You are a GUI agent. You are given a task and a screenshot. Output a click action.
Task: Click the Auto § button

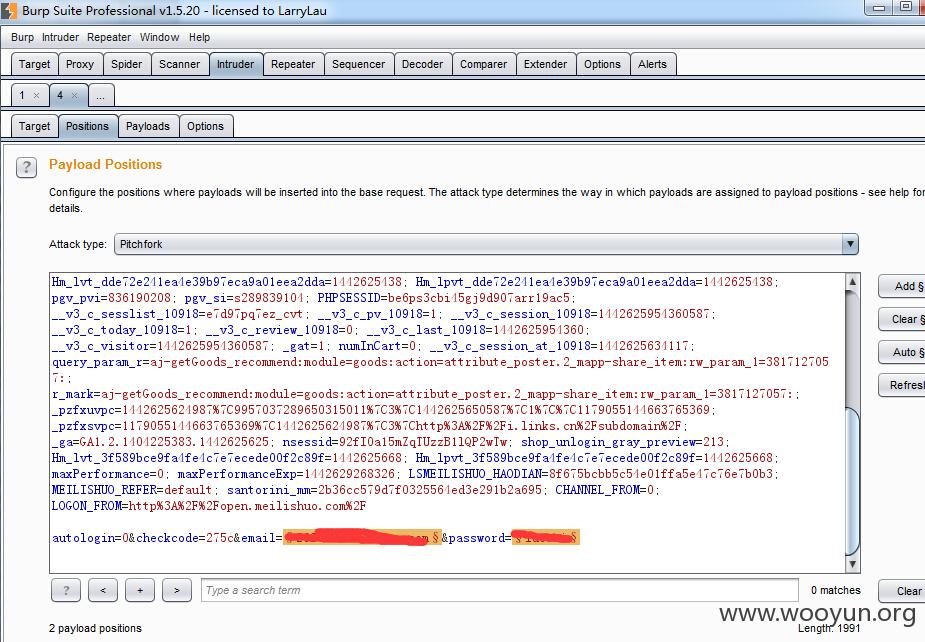[x=902, y=352]
